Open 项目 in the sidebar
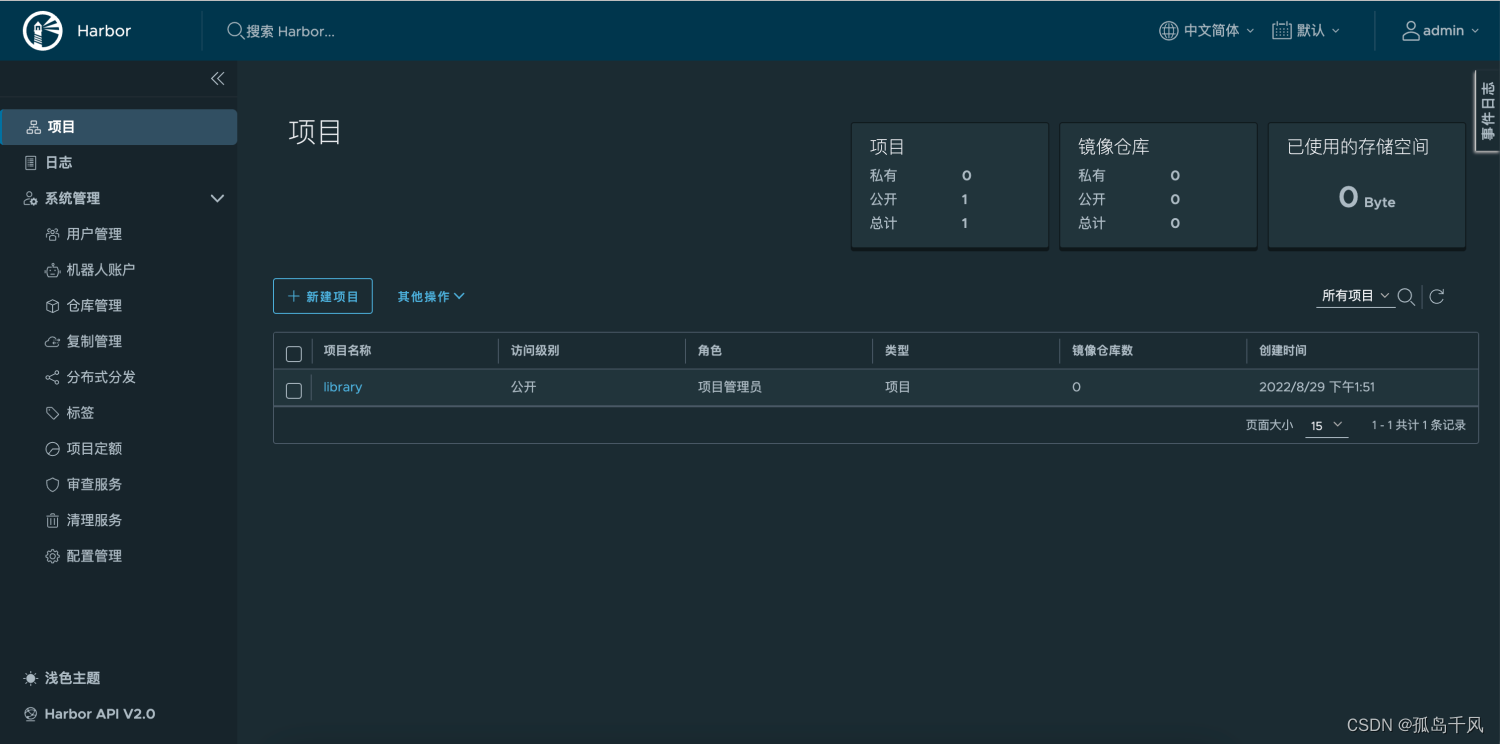Viewport: 1500px width, 744px height. (118, 128)
